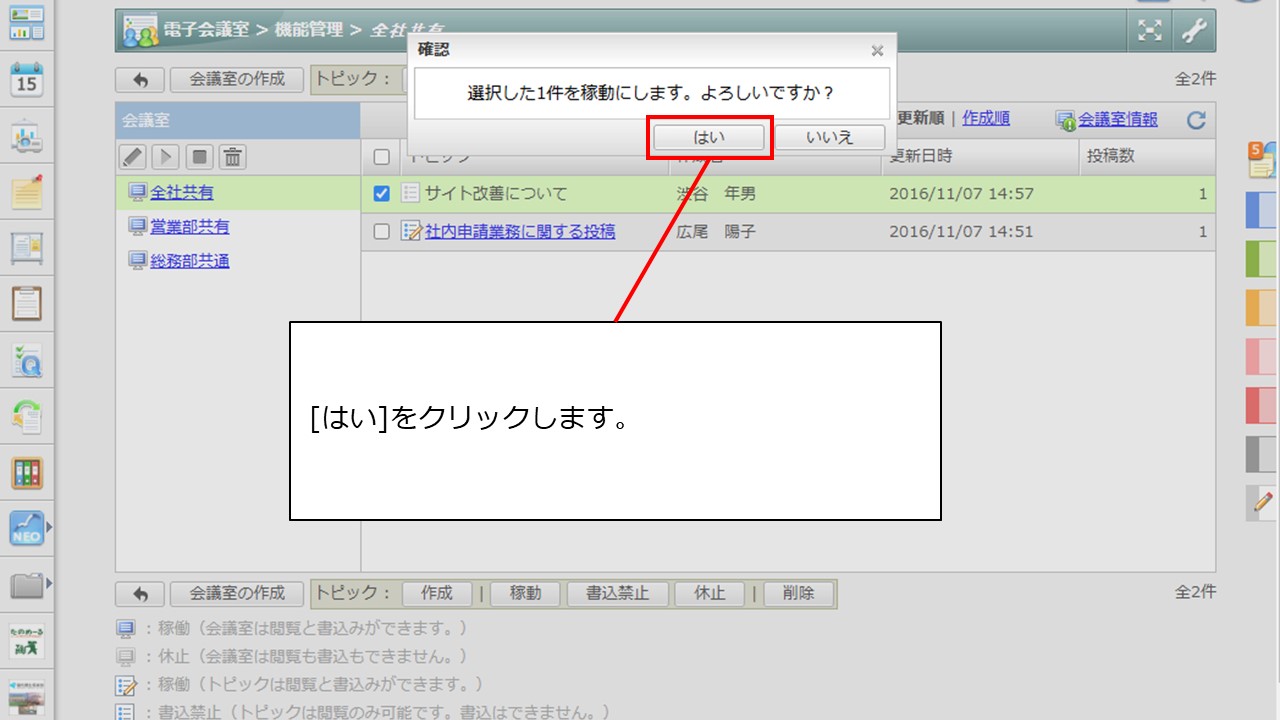Viewport: 1280px width, 720px height.
Task: Click the green color tab on right edge
Action: [x=1261, y=258]
